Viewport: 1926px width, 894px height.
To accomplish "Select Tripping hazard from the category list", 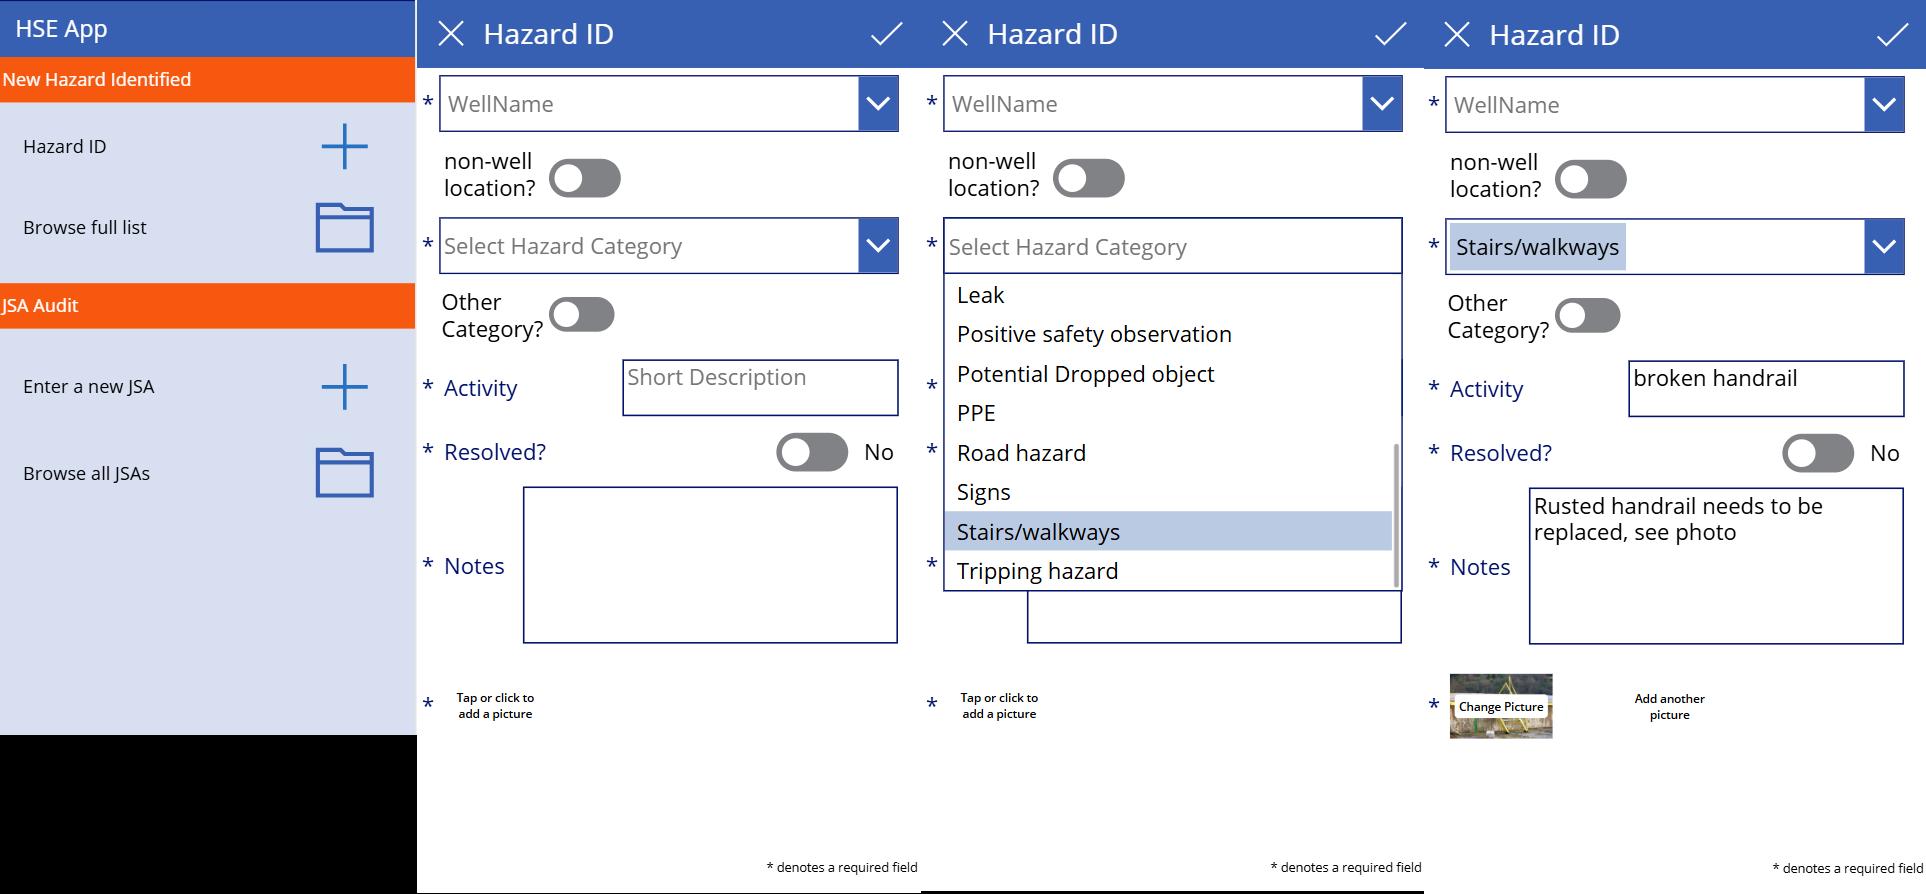I will point(1037,571).
